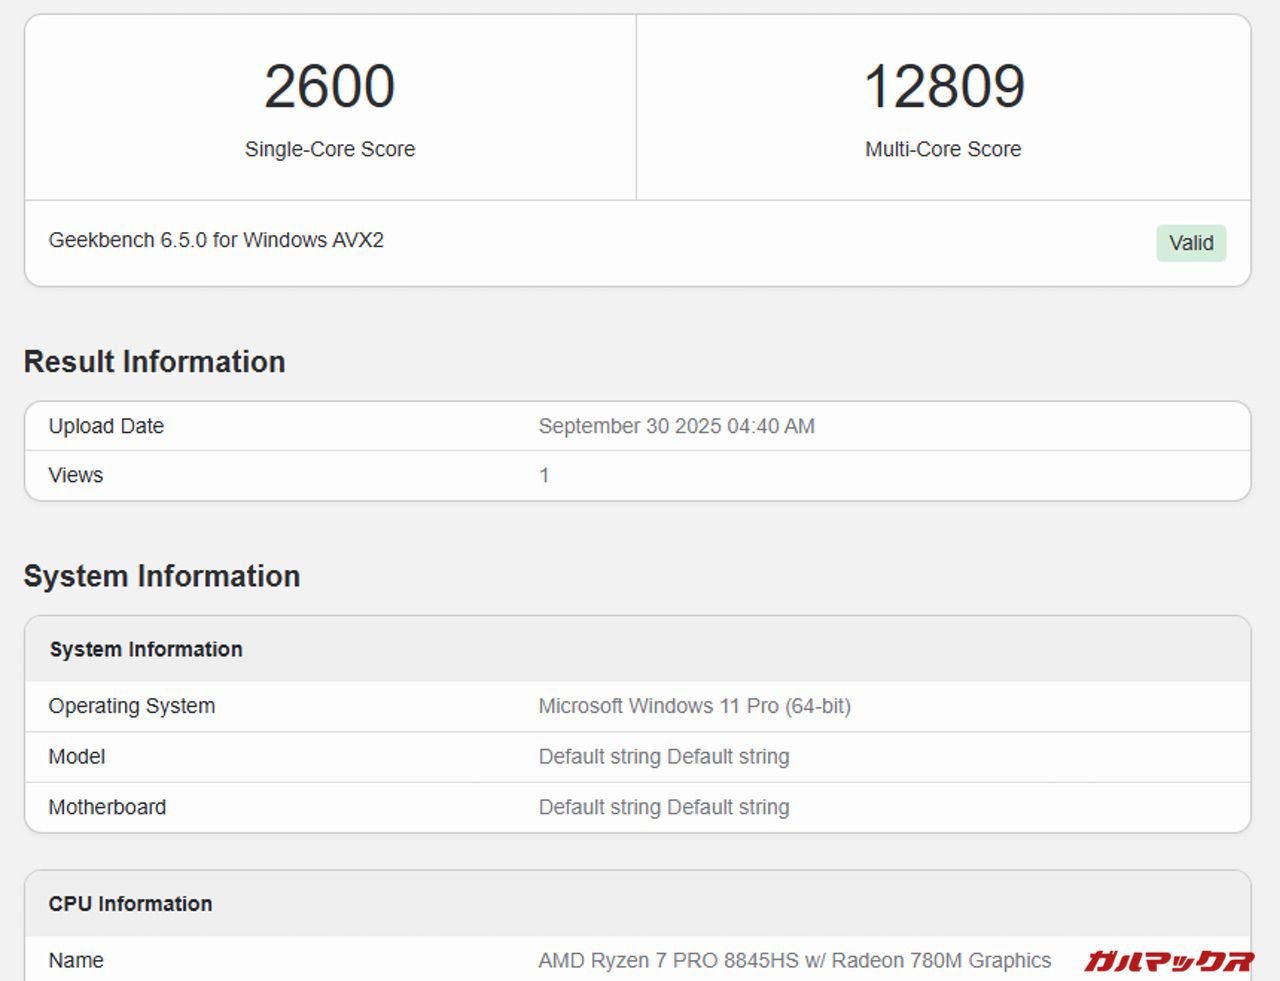This screenshot has width=1280, height=981.
Task: Select the Multi-Core Score label
Action: point(943,149)
